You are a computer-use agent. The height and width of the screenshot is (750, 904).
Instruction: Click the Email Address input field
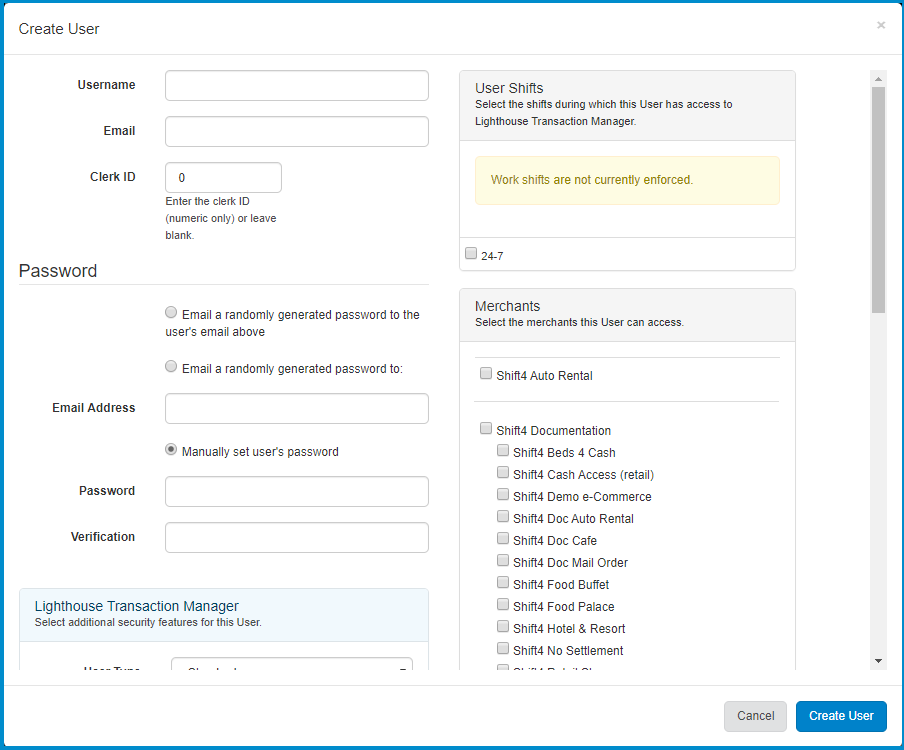coord(296,408)
